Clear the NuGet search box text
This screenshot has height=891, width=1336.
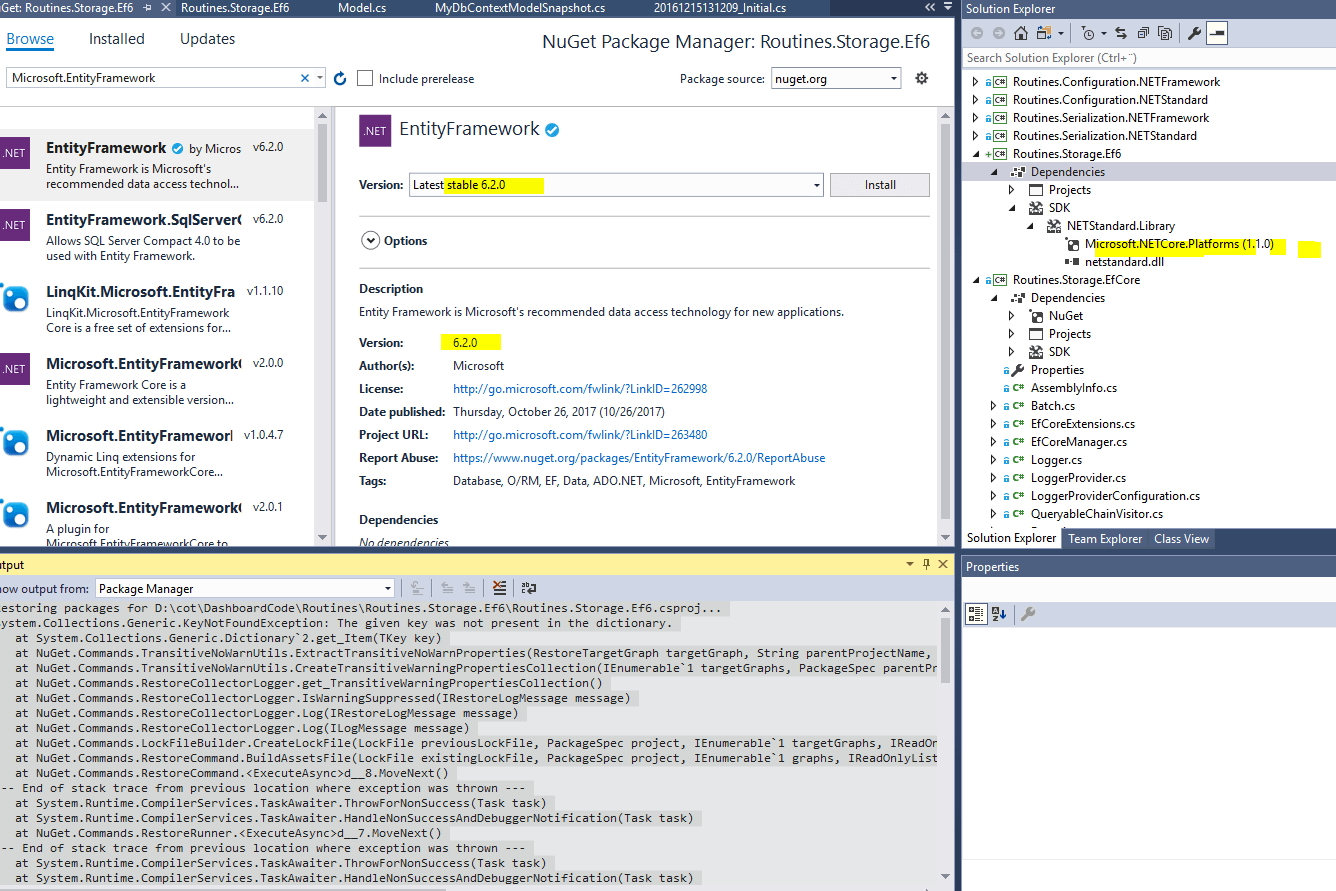306,78
